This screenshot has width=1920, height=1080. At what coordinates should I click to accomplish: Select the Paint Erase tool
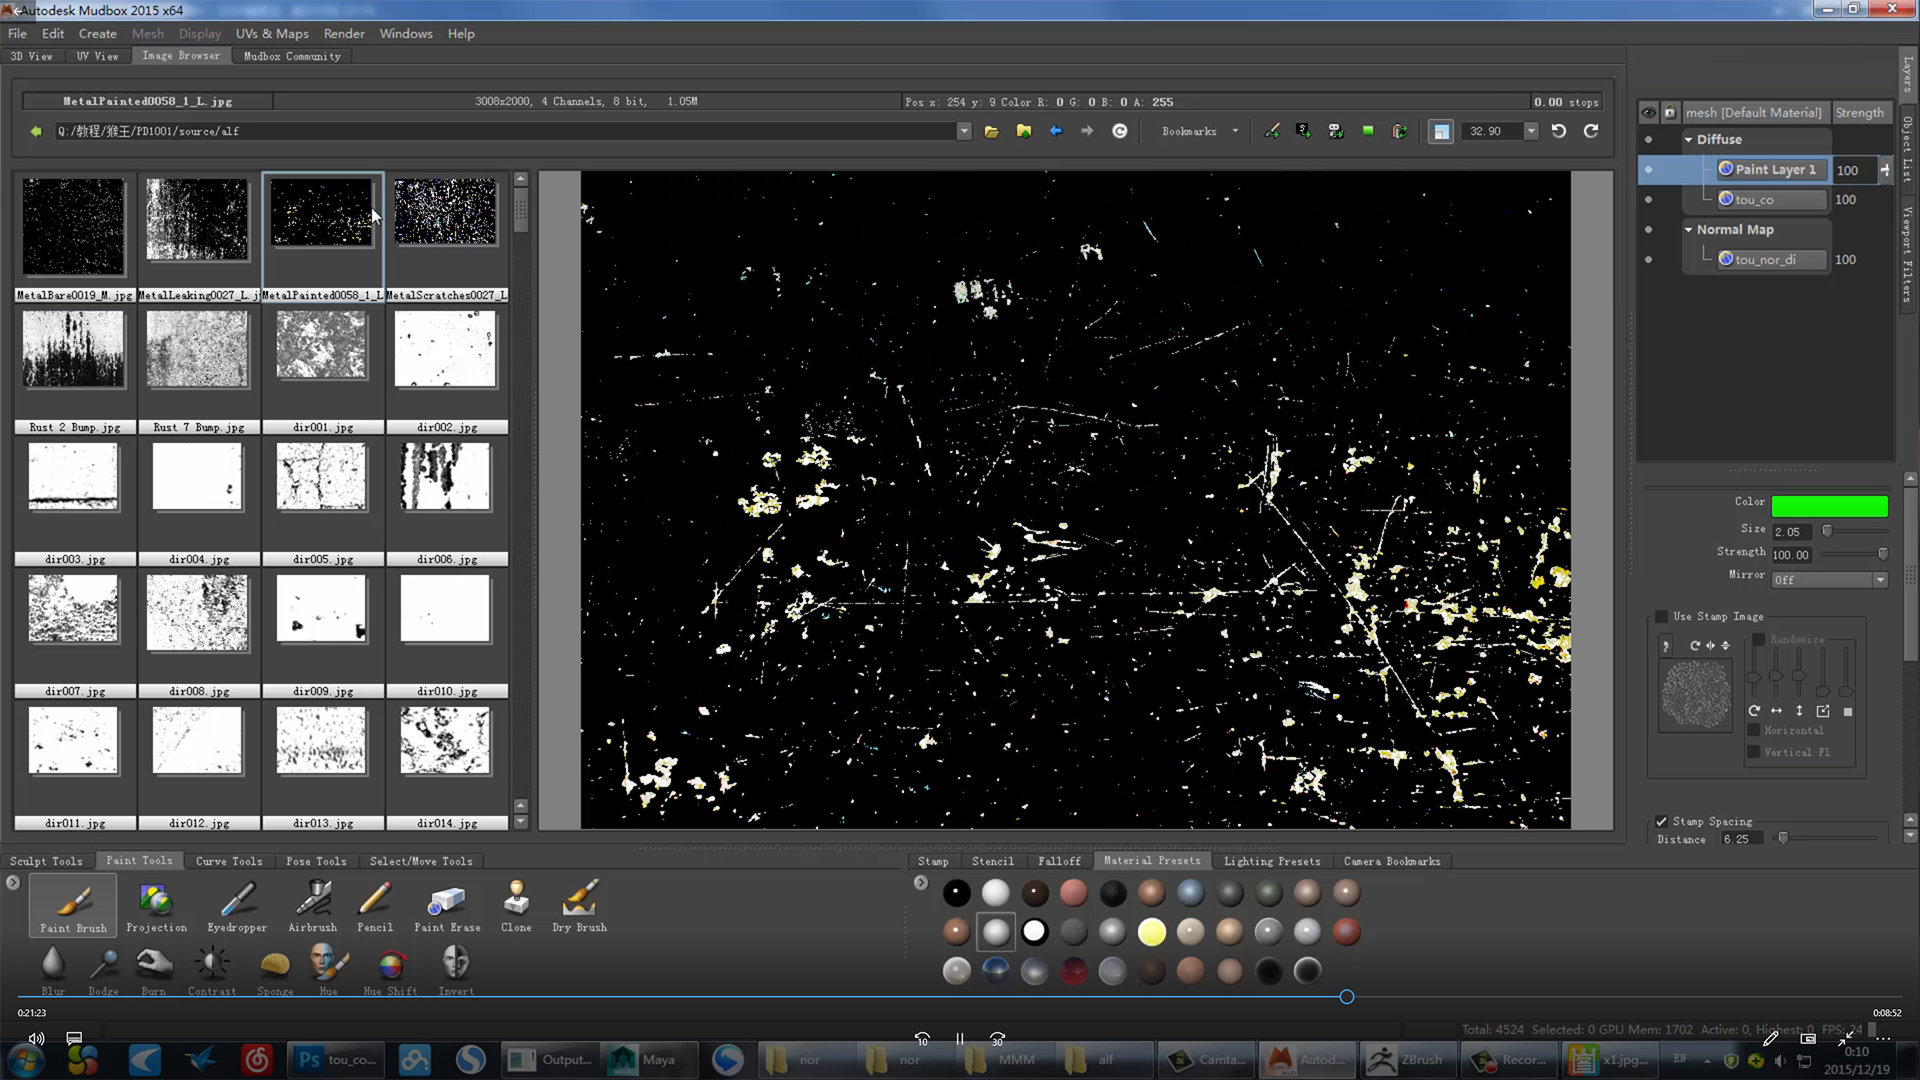(x=447, y=907)
